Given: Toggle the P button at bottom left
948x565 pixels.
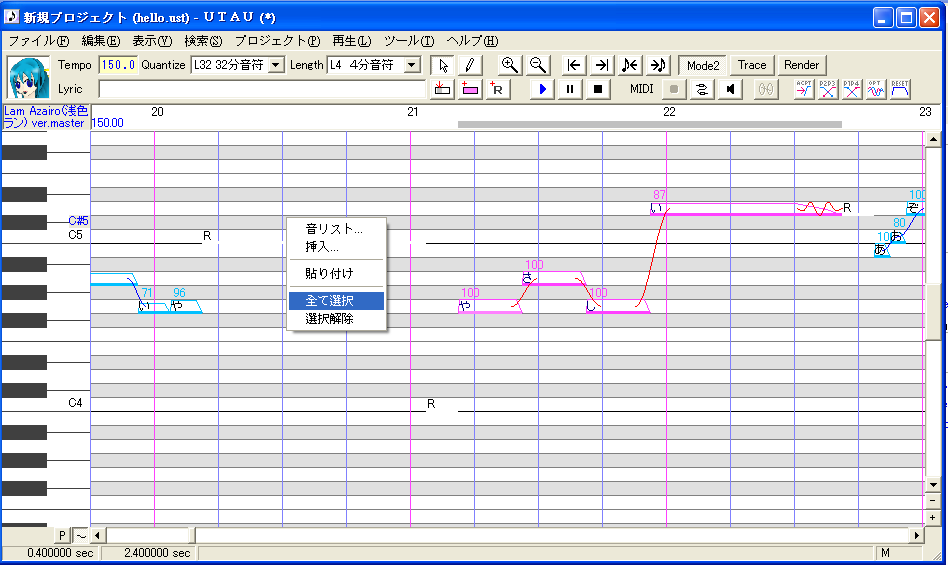Looking at the screenshot, I should click(62, 535).
